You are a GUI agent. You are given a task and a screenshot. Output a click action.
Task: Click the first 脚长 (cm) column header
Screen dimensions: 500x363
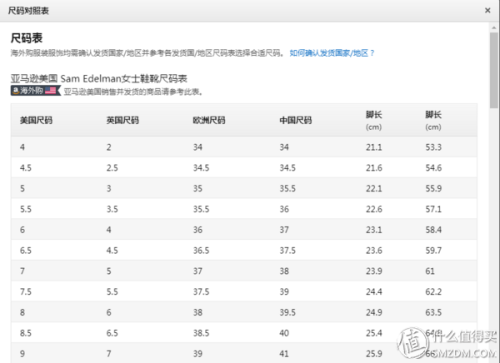374,121
